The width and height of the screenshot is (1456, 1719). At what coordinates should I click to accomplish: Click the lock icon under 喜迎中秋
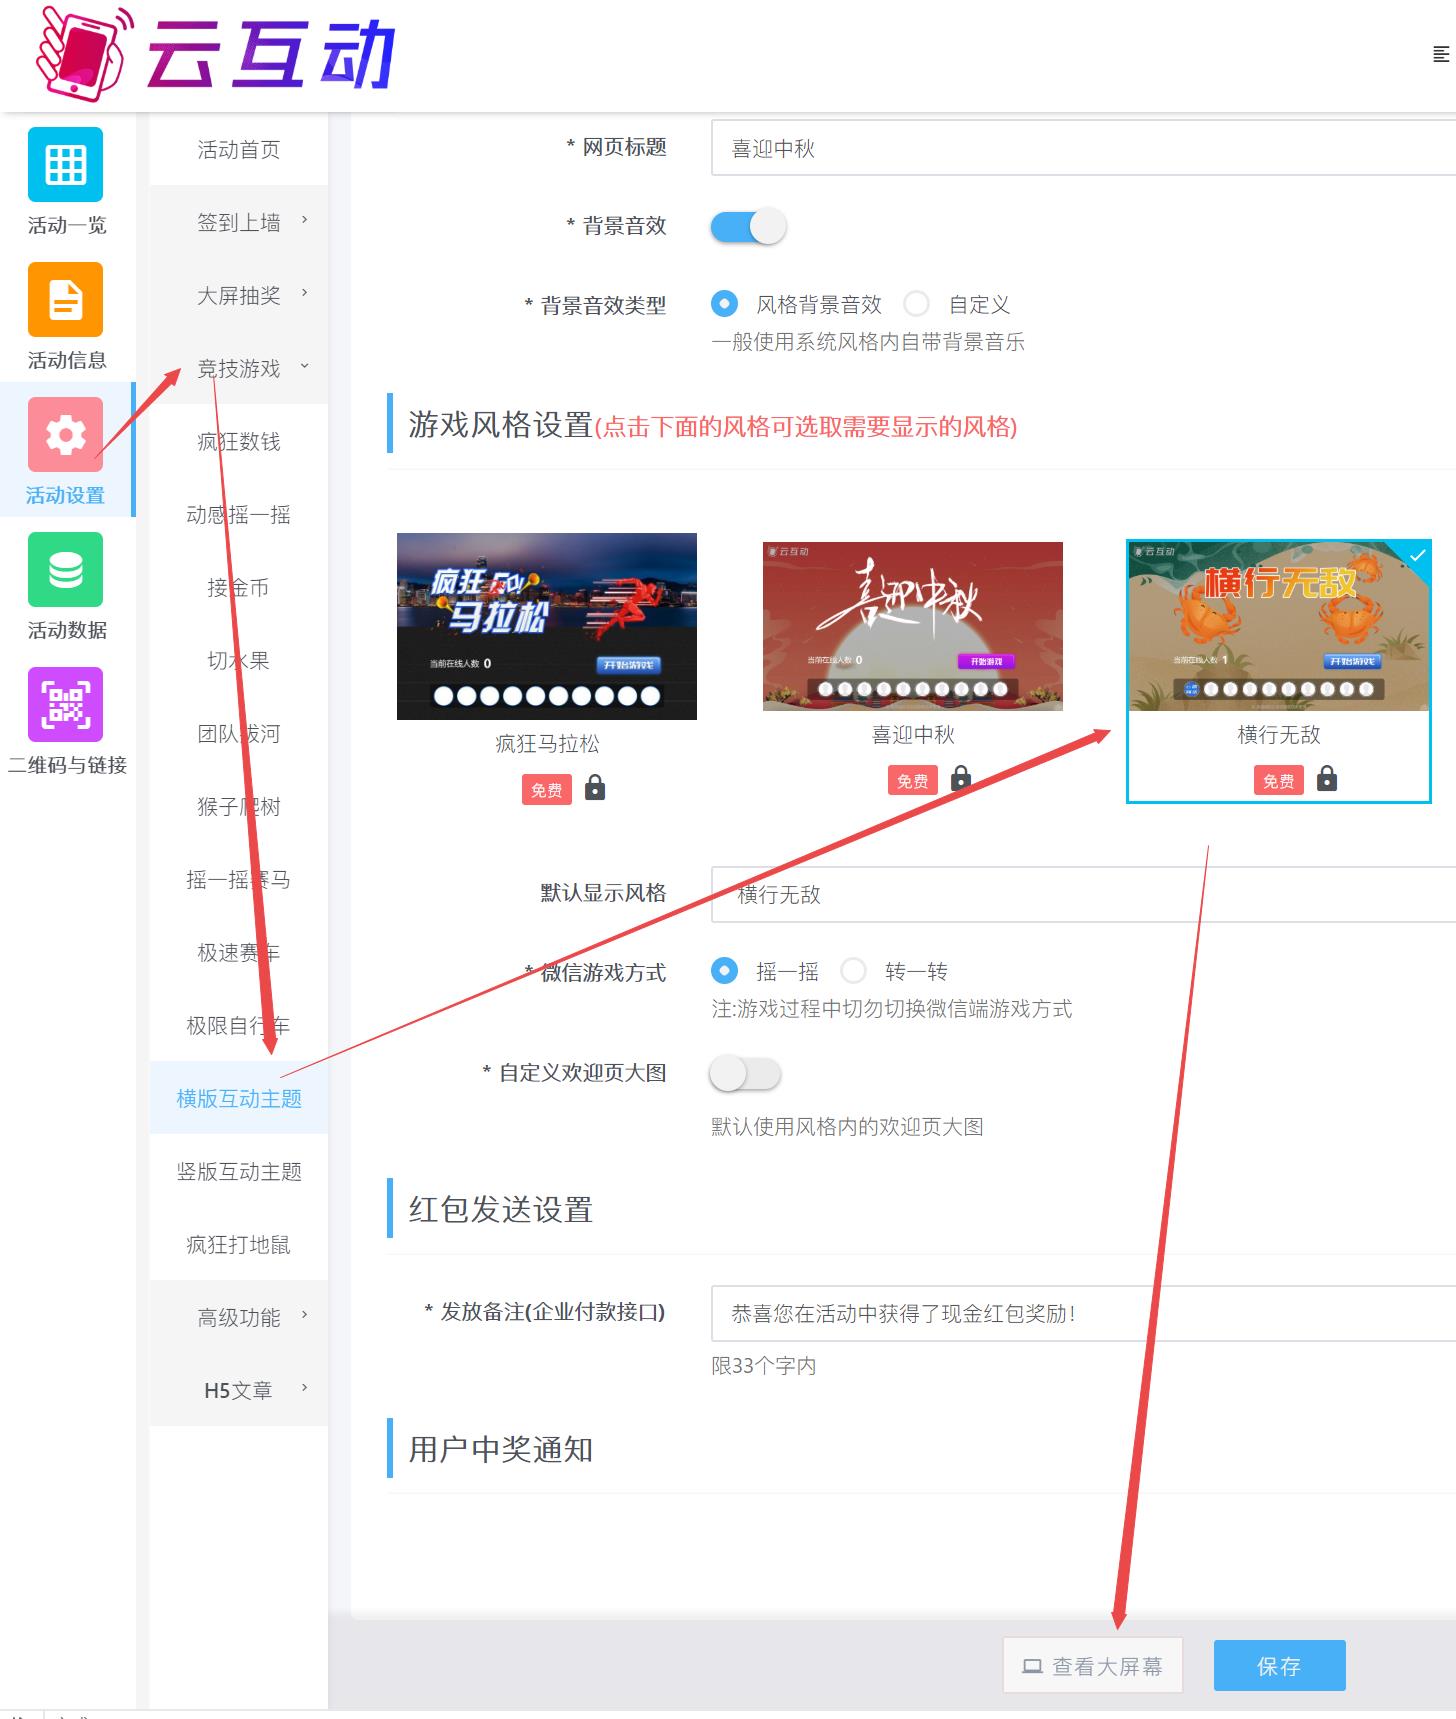961,779
